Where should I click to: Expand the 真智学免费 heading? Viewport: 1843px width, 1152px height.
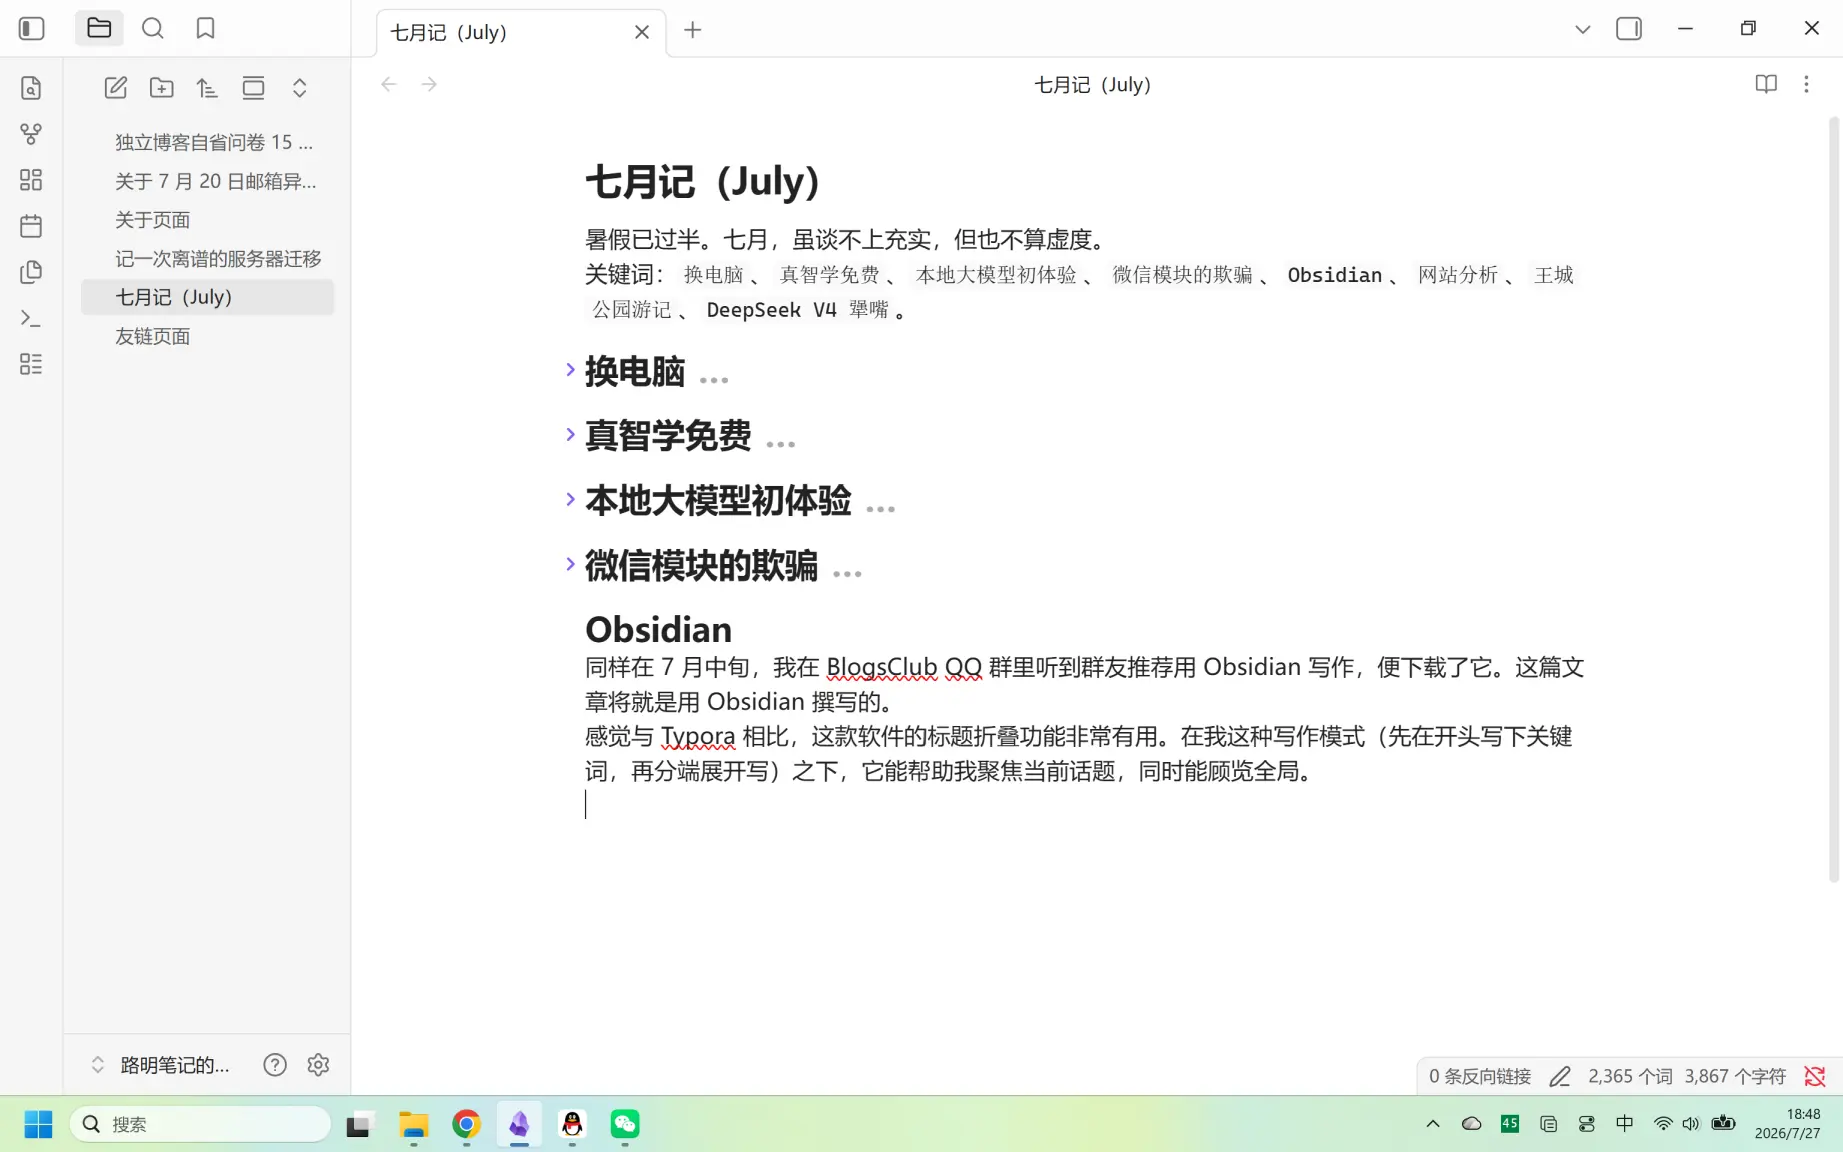570,434
